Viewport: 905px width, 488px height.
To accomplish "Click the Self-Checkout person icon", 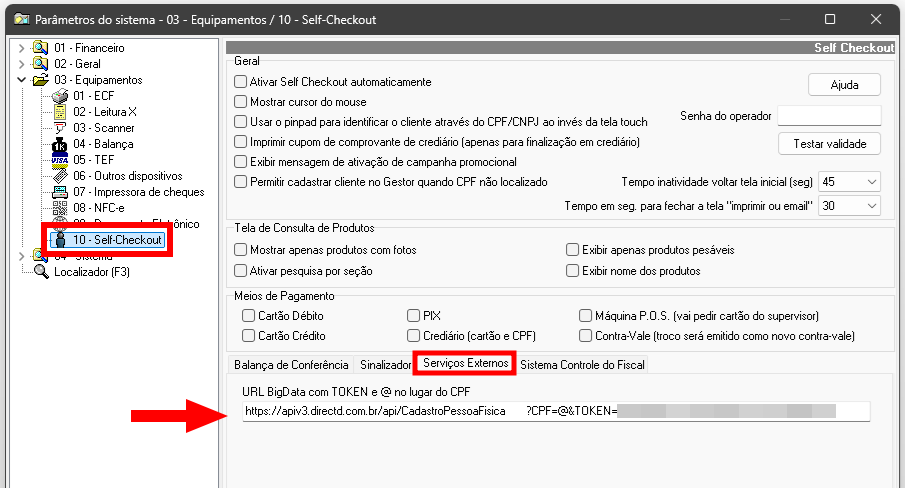I will [x=60, y=240].
